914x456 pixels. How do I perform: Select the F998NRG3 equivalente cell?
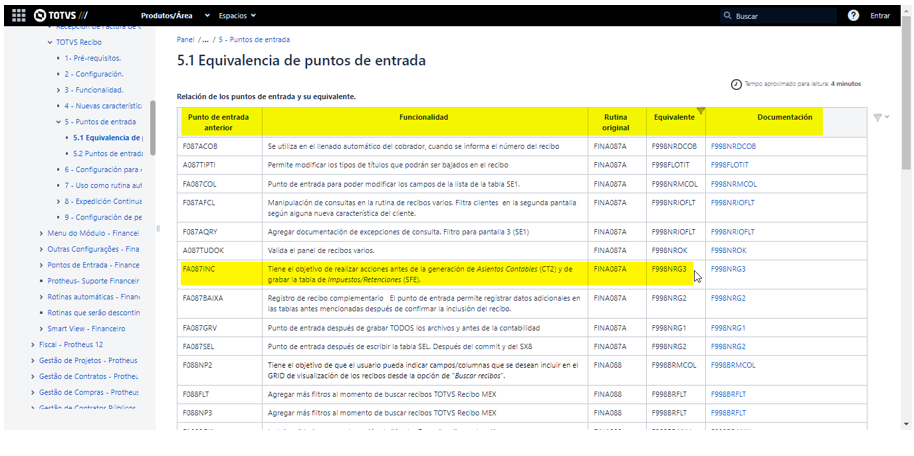pos(676,275)
